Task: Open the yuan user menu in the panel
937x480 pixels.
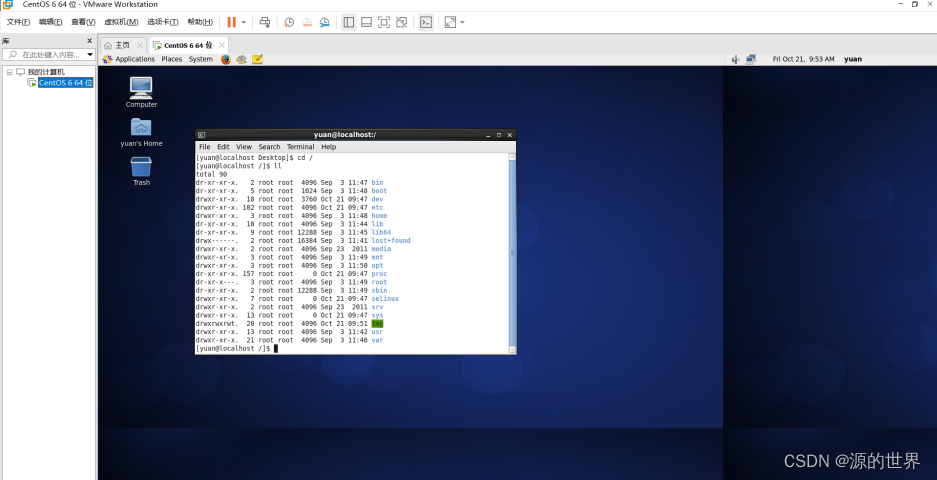Action: click(x=853, y=59)
